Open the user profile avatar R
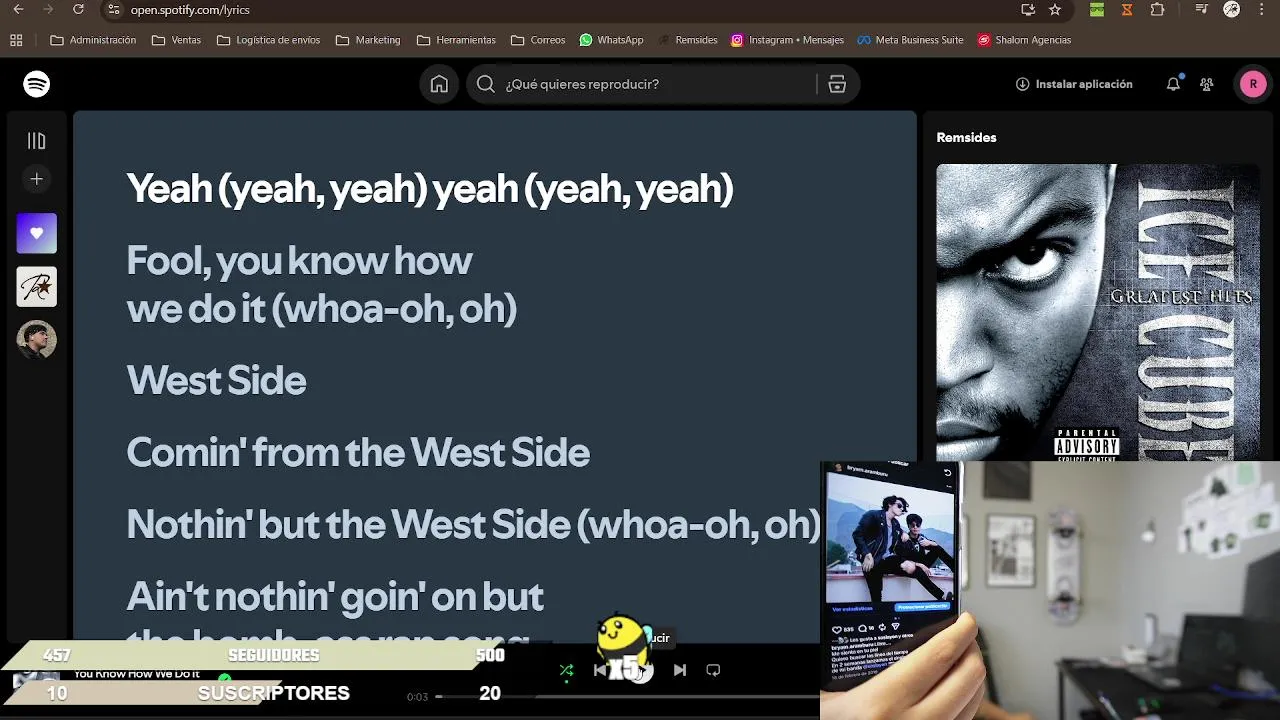1280x720 pixels. pos(1253,84)
